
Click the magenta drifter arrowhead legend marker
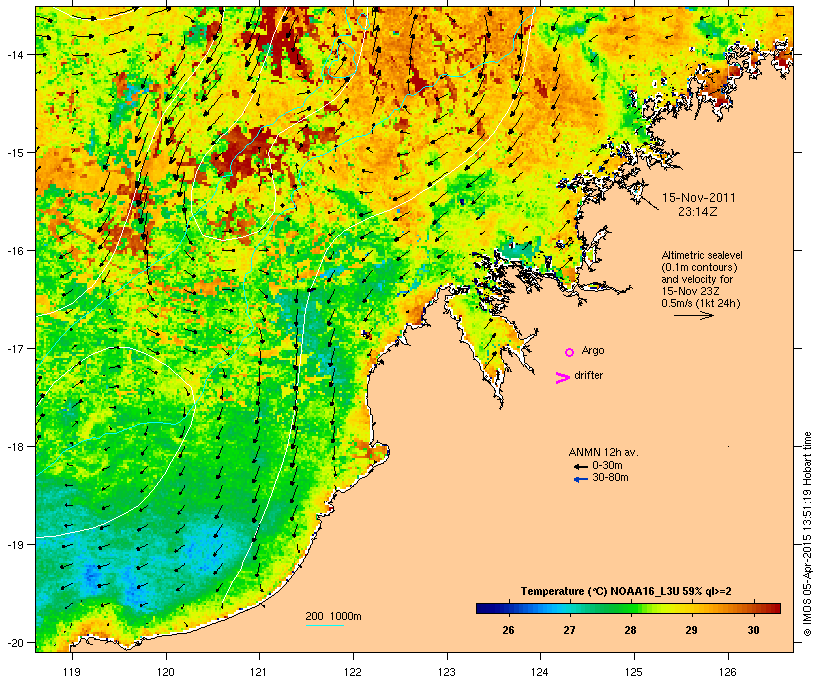(x=563, y=378)
